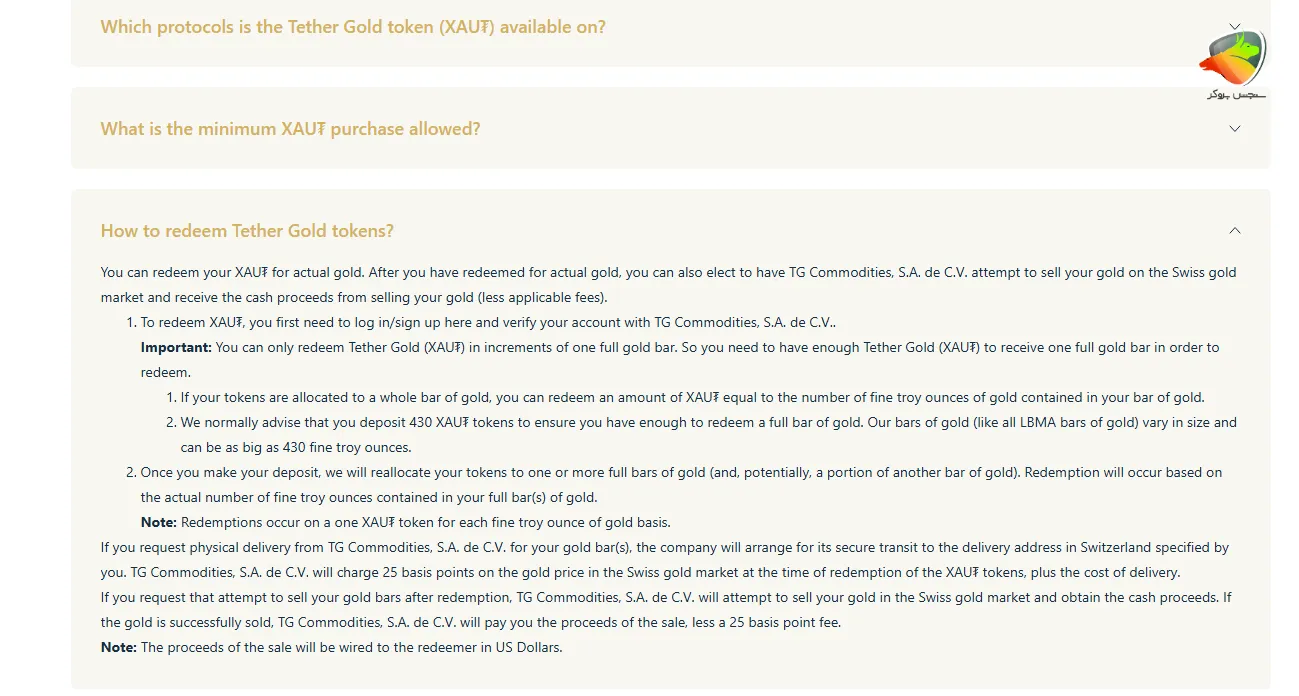Expand the "Which protocols" question chevron
1299x696 pixels.
(x=1234, y=27)
